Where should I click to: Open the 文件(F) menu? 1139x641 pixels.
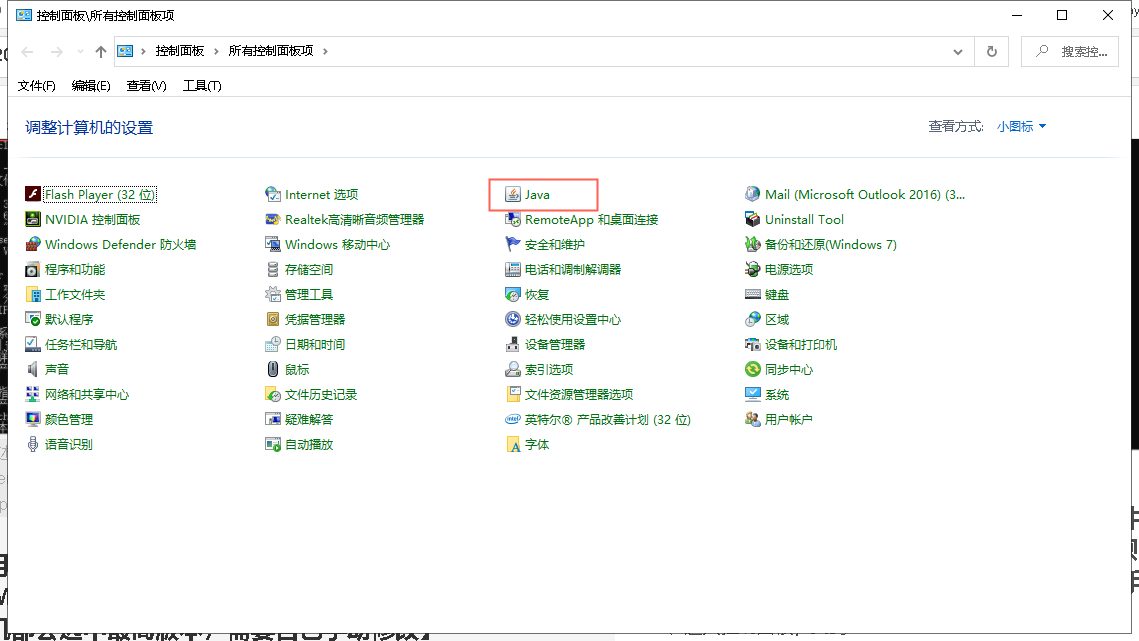[x=36, y=86]
